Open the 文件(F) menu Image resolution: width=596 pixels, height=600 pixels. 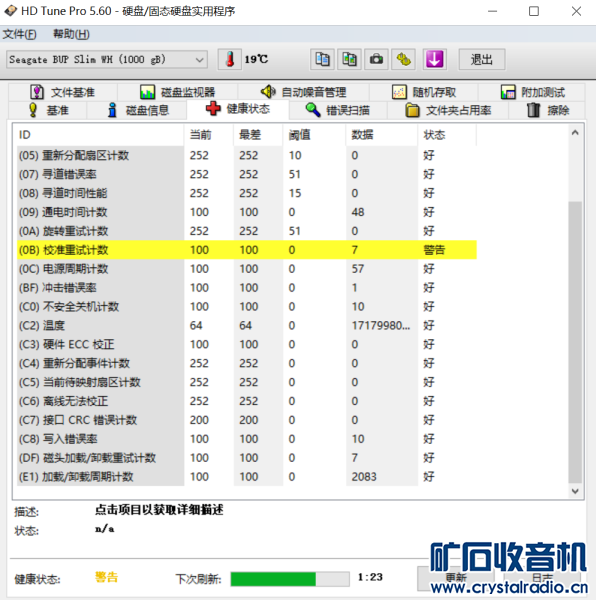(20, 34)
